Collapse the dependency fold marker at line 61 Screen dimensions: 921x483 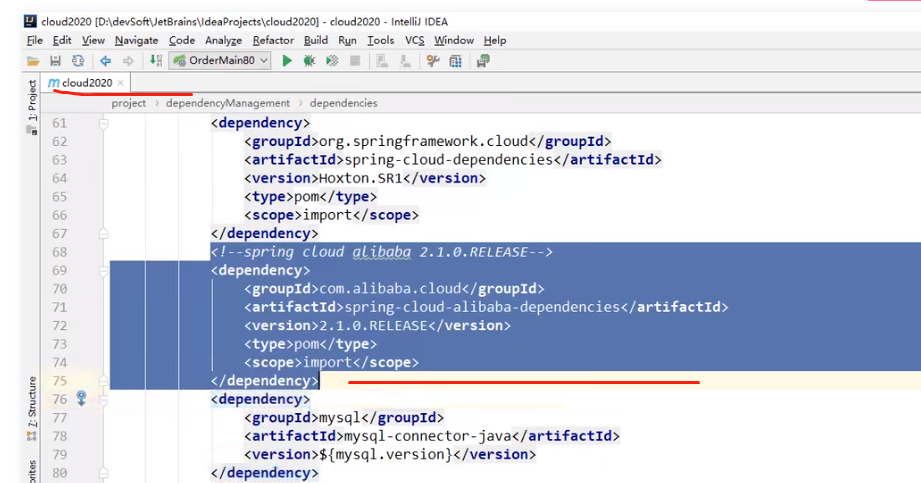click(x=103, y=123)
